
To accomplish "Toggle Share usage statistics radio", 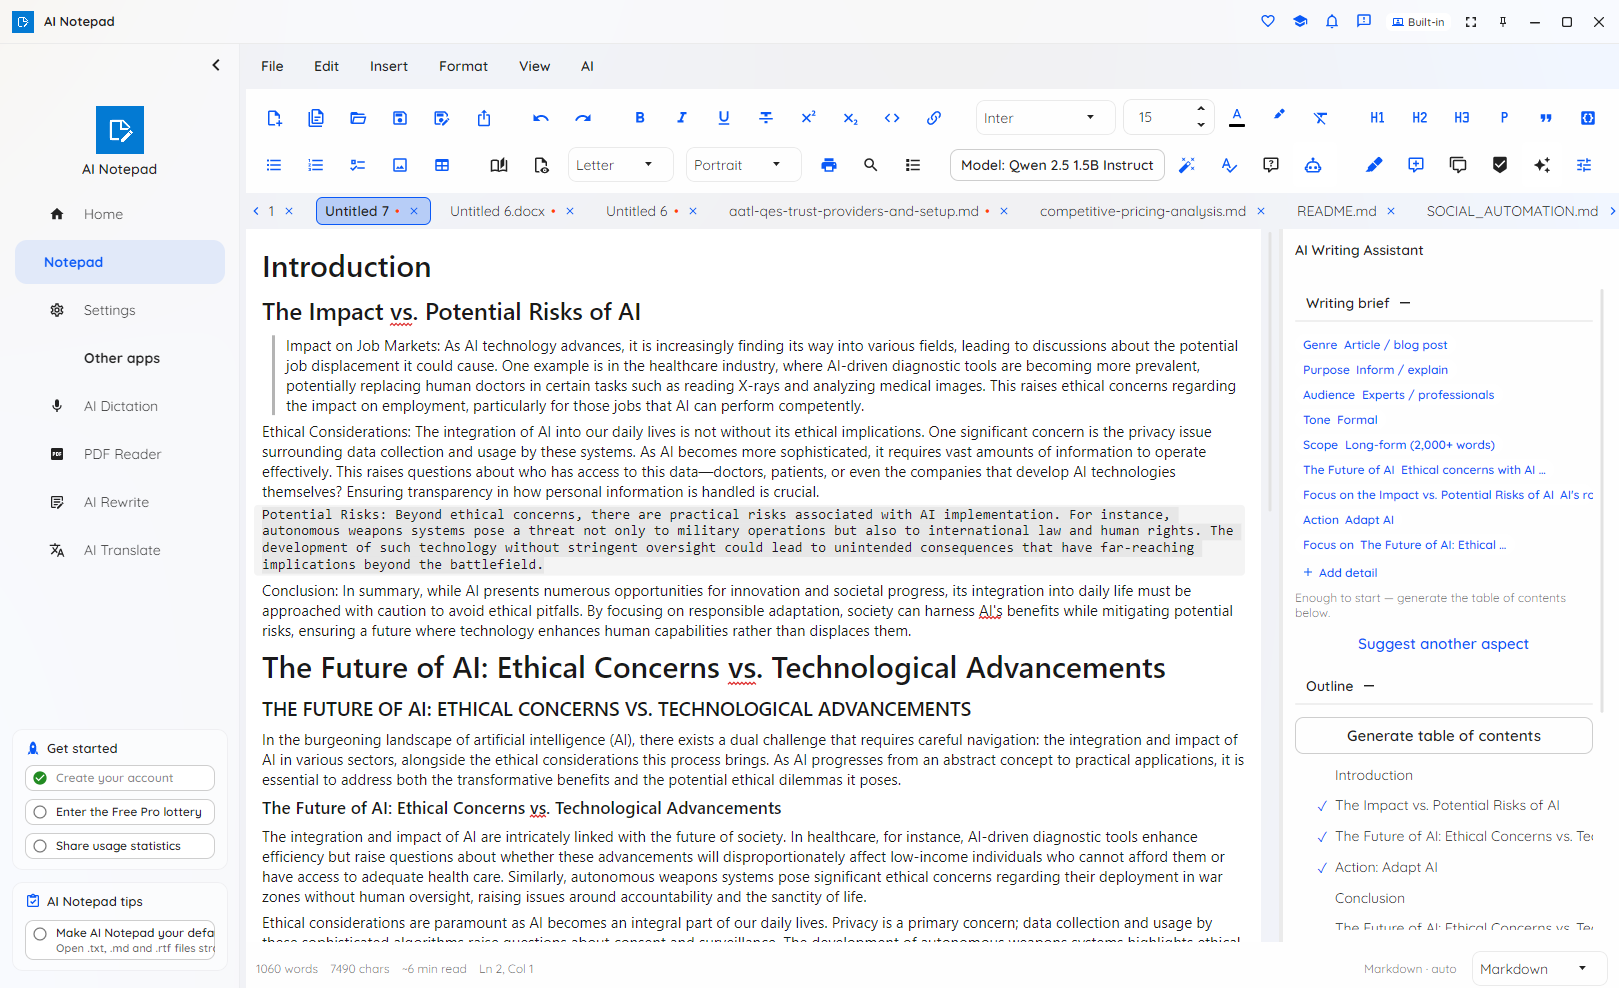I will pyautogui.click(x=40, y=846).
